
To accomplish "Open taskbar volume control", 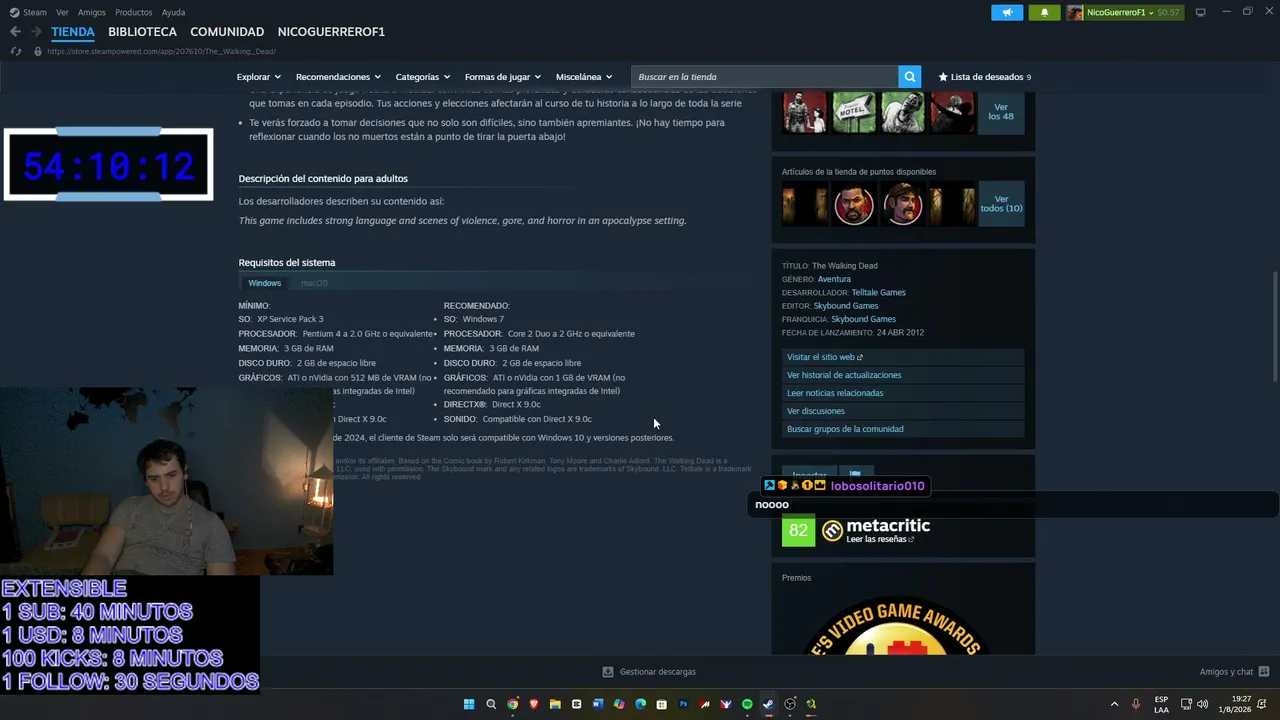I will [1202, 704].
